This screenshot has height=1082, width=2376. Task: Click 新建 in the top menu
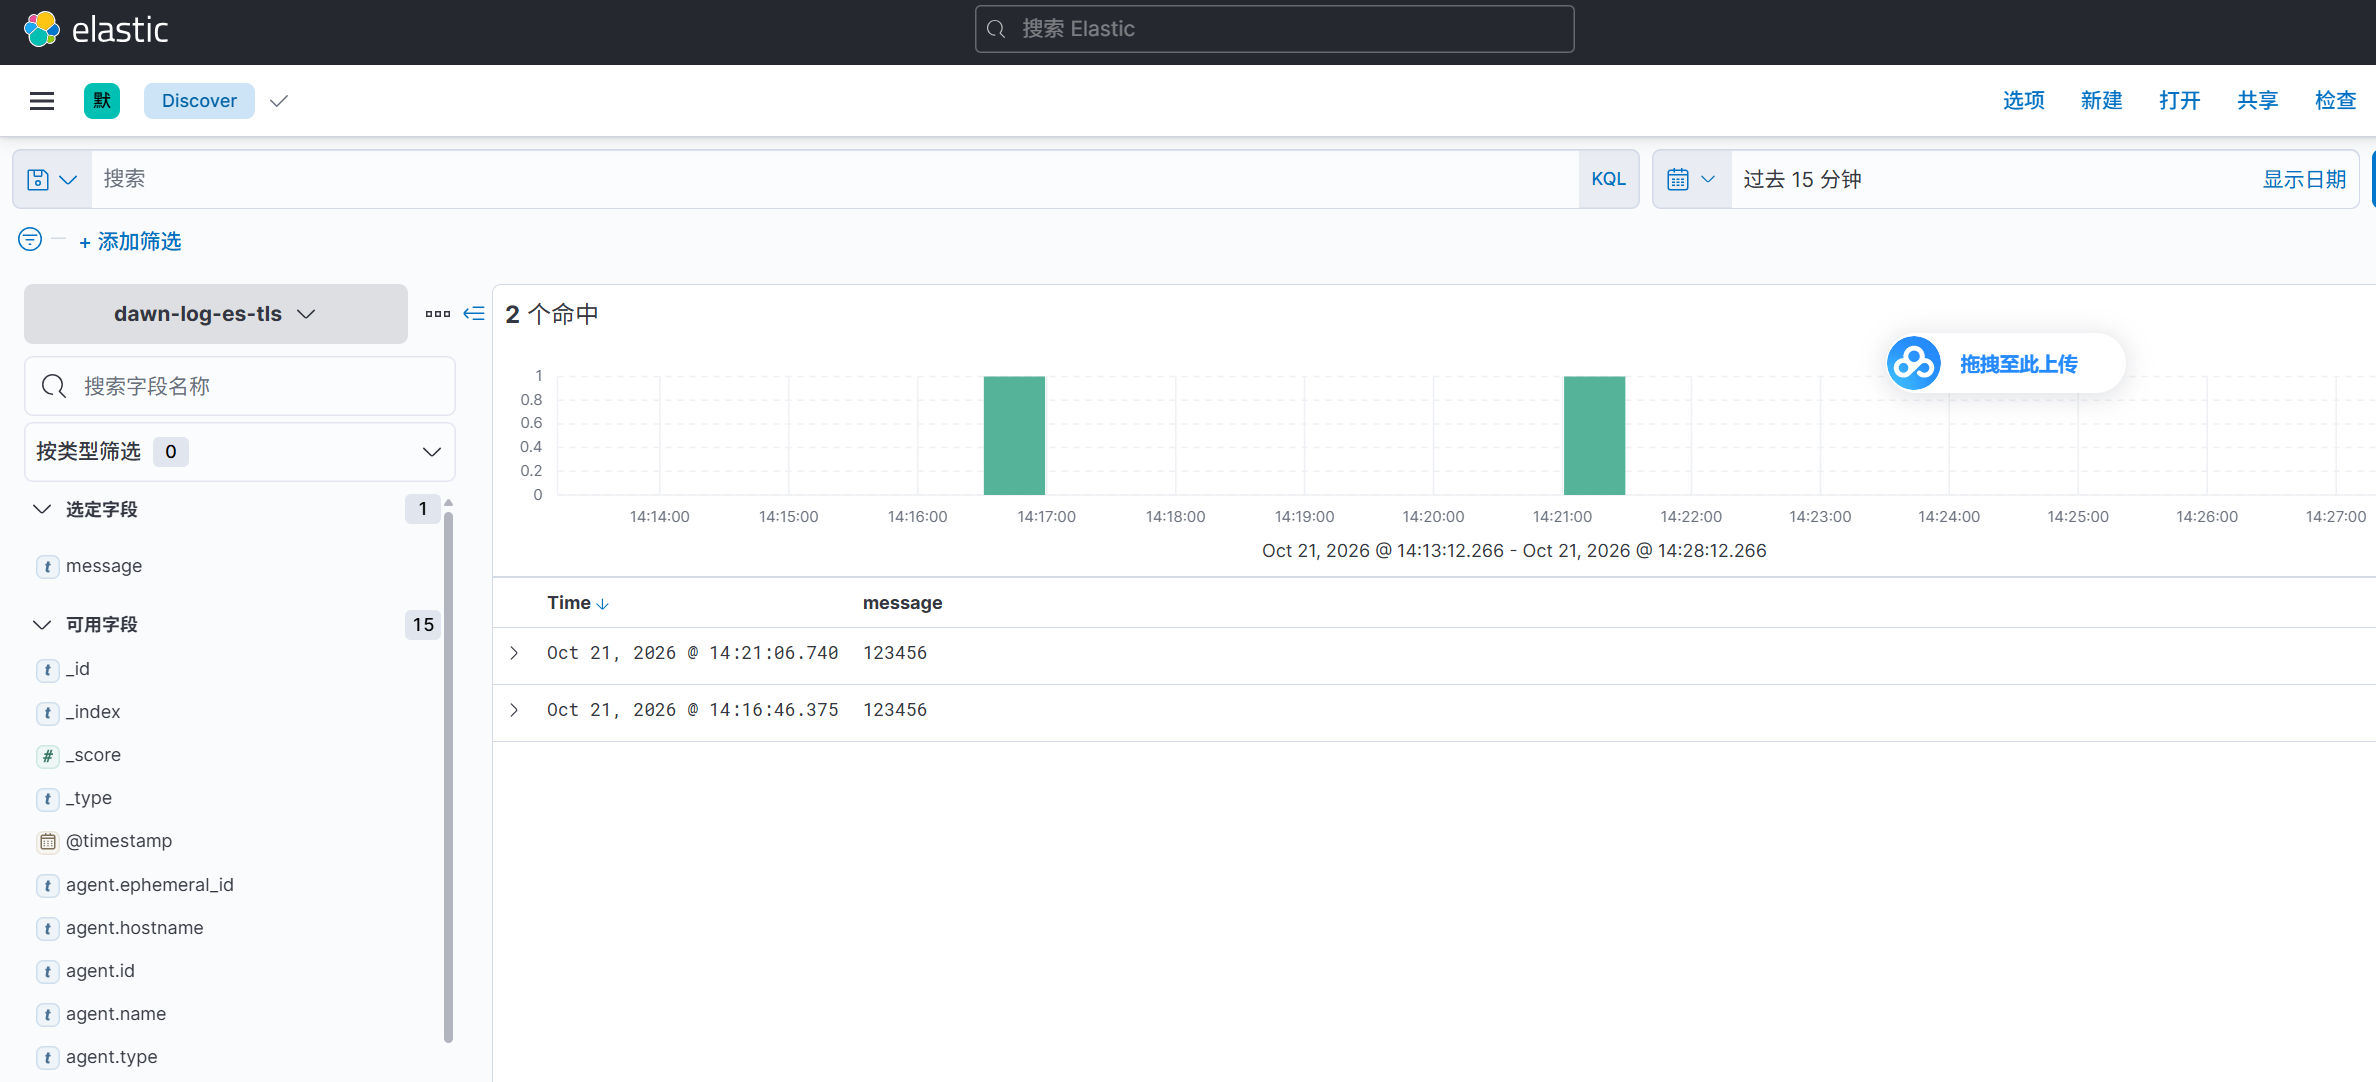click(x=2101, y=100)
